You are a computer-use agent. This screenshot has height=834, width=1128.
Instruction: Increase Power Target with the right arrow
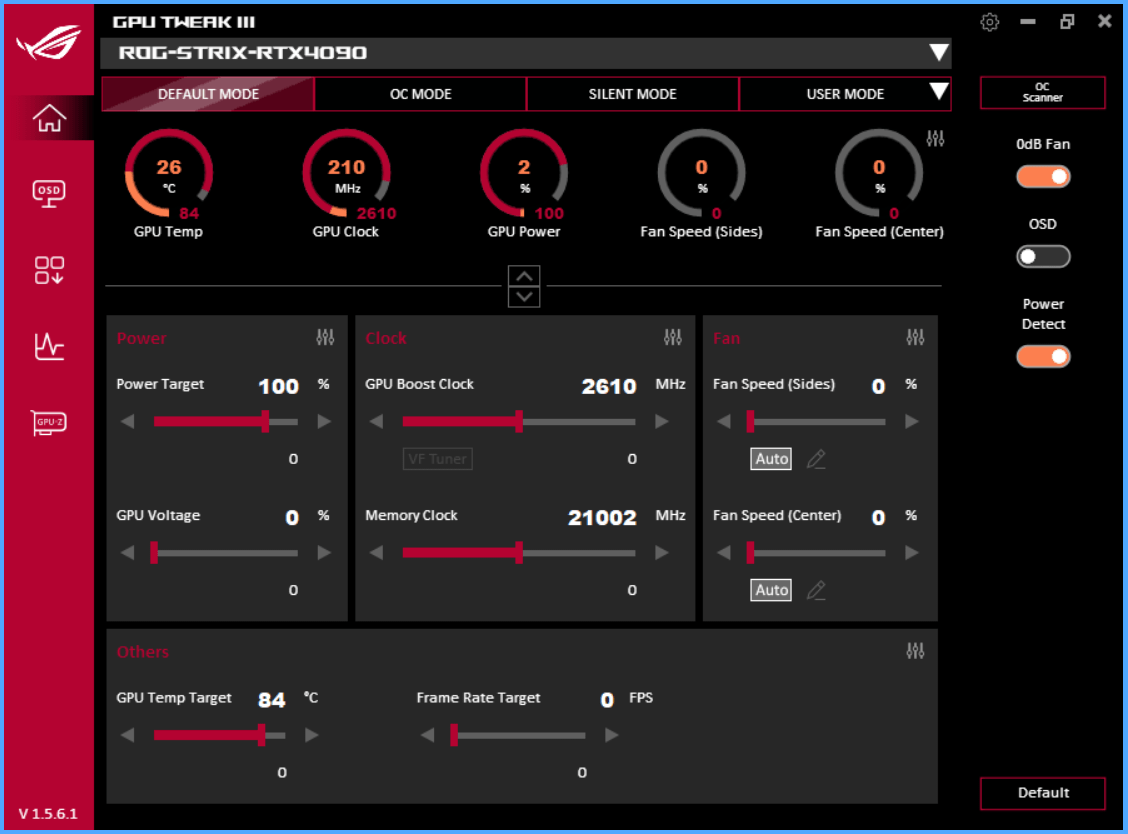(324, 421)
